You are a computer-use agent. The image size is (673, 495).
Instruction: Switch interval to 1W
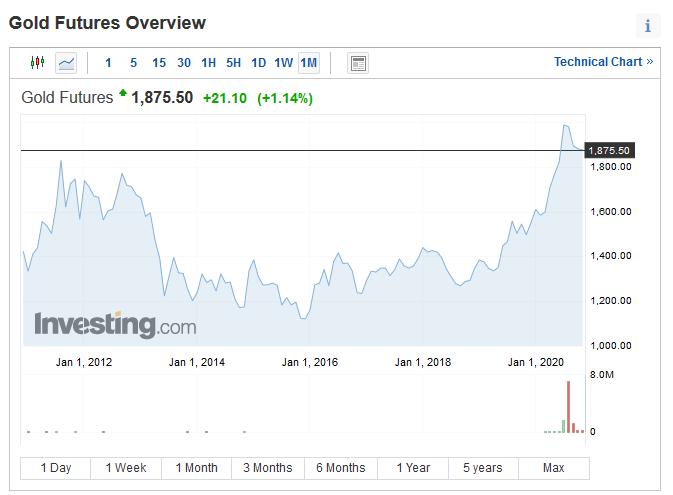click(284, 63)
